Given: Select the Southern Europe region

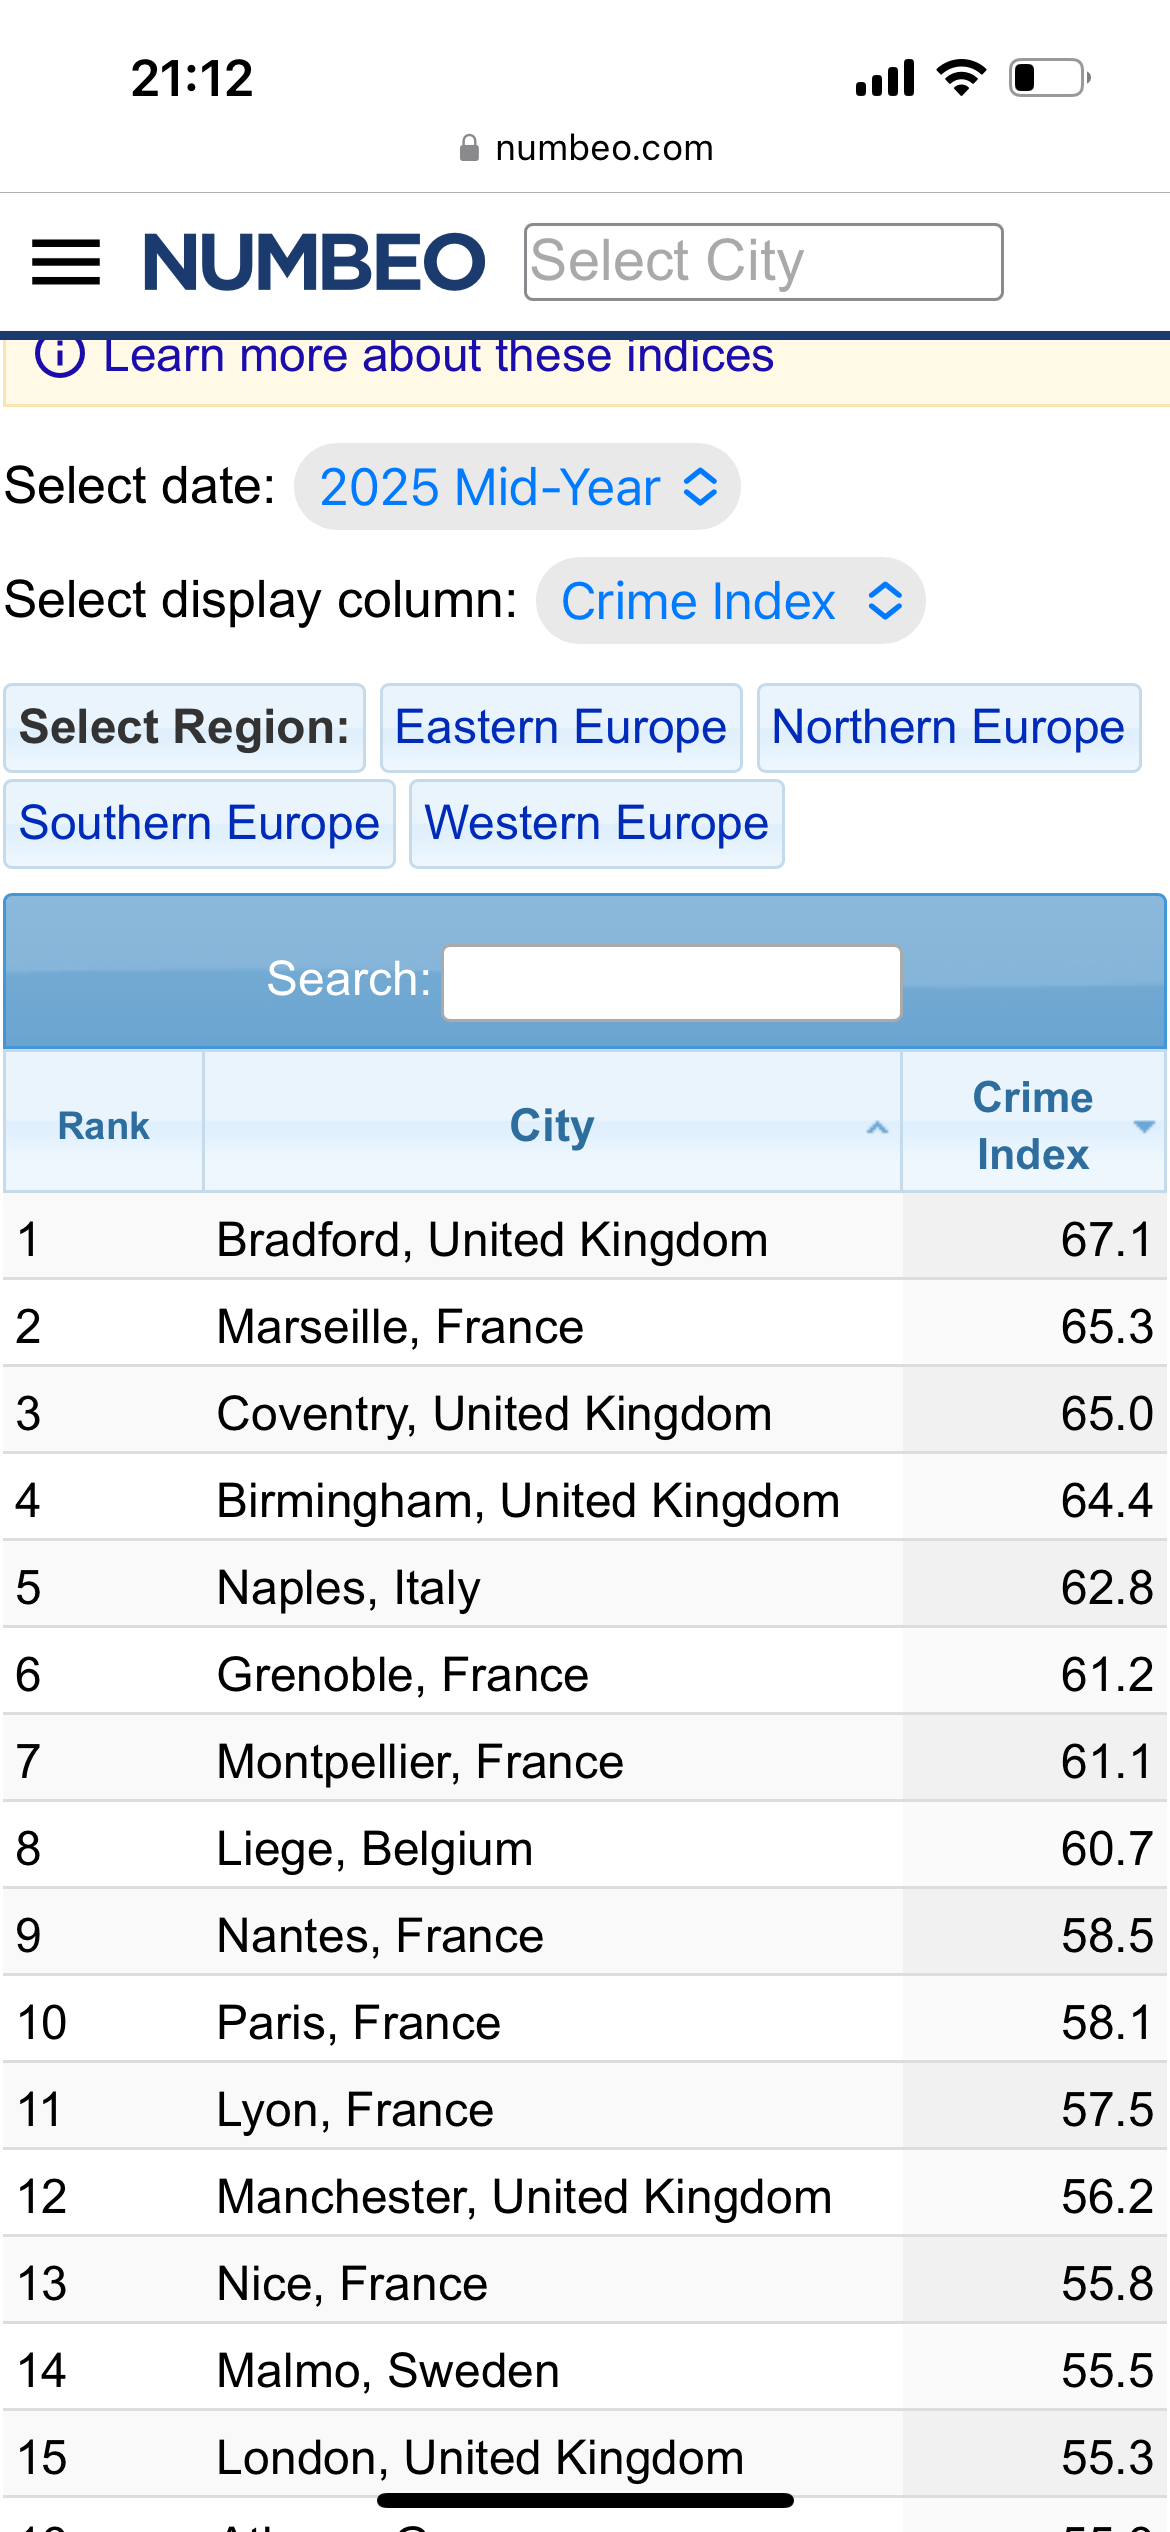Looking at the screenshot, I should coord(199,824).
